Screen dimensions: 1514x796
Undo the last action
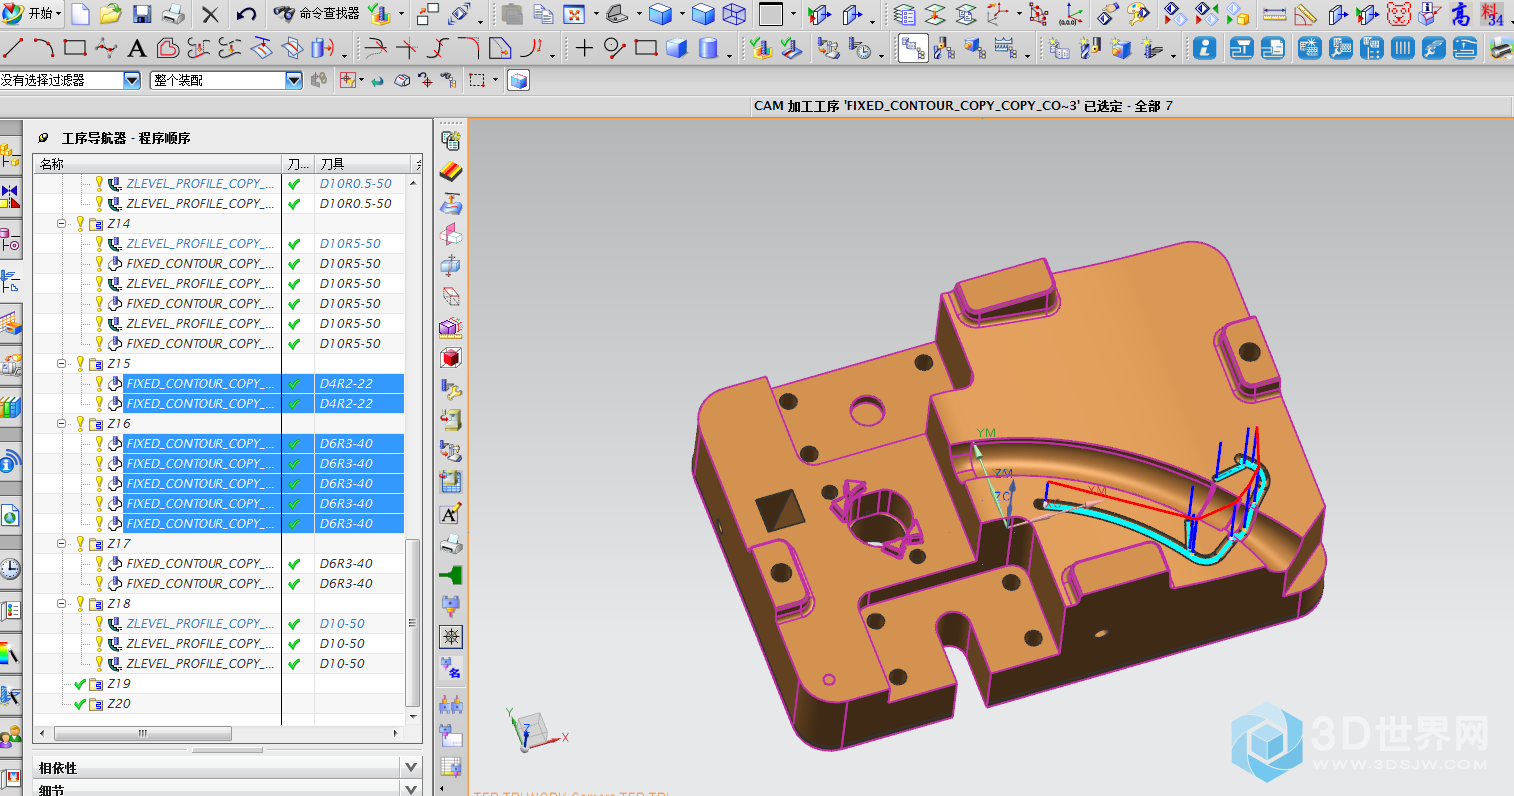[246, 14]
